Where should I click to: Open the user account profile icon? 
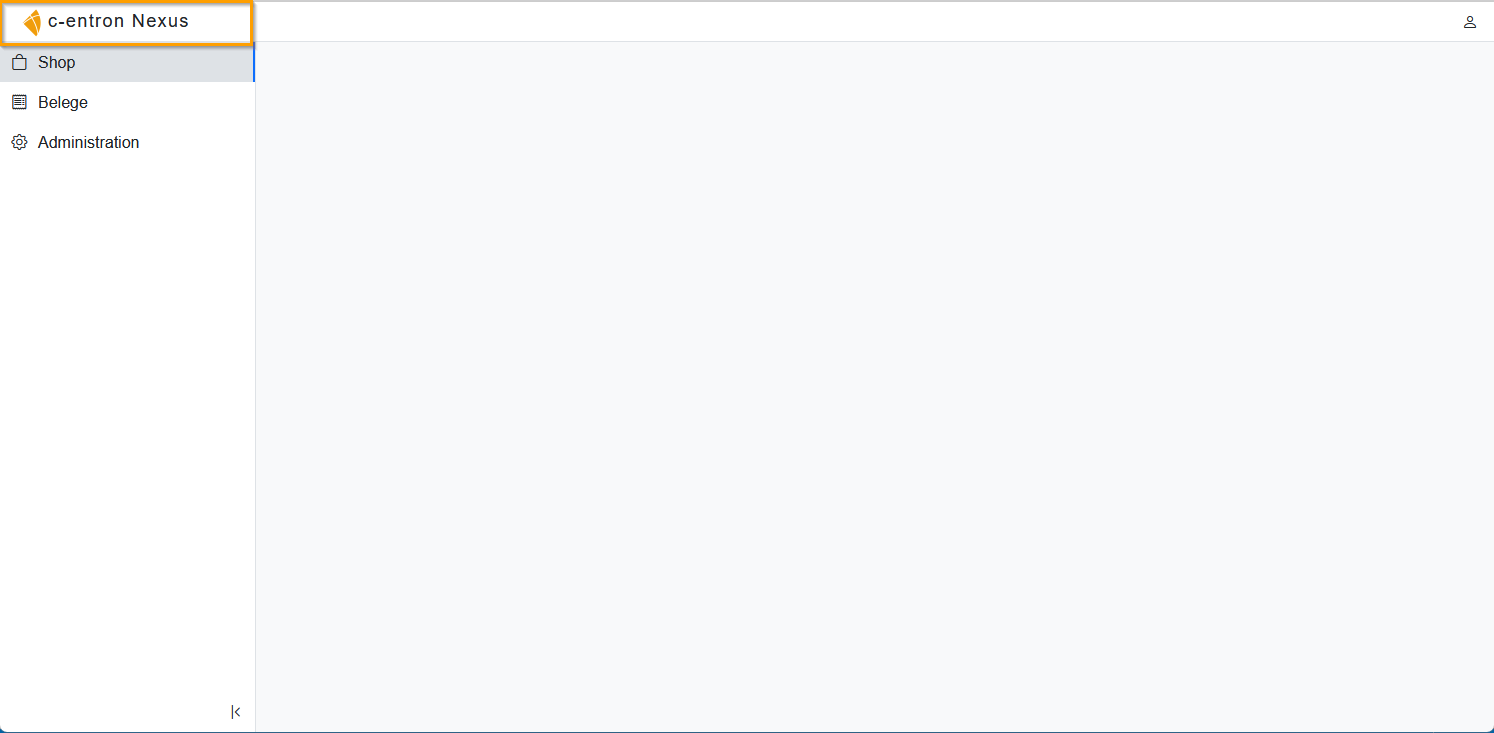(x=1469, y=22)
